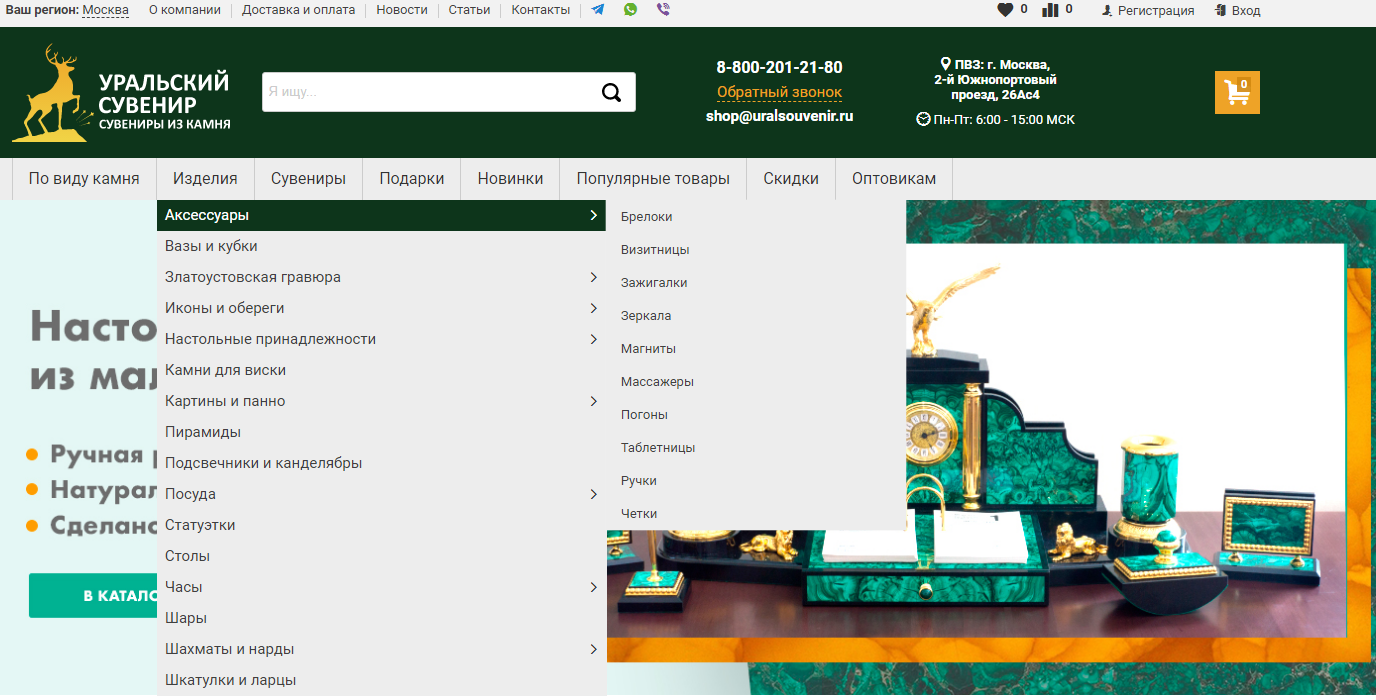Open the WhatsApp chat icon
1376x700 pixels.
click(630, 10)
